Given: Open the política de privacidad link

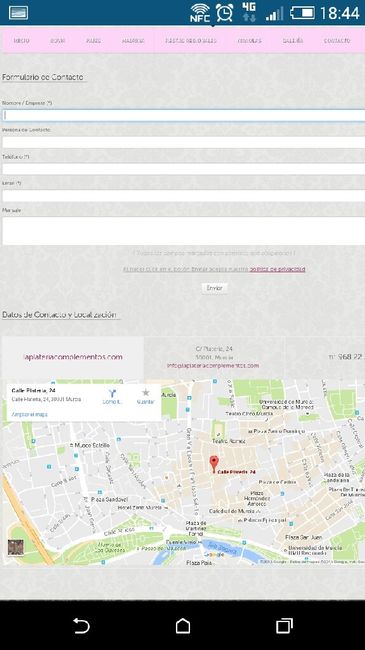Looking at the screenshot, I should click(277, 269).
